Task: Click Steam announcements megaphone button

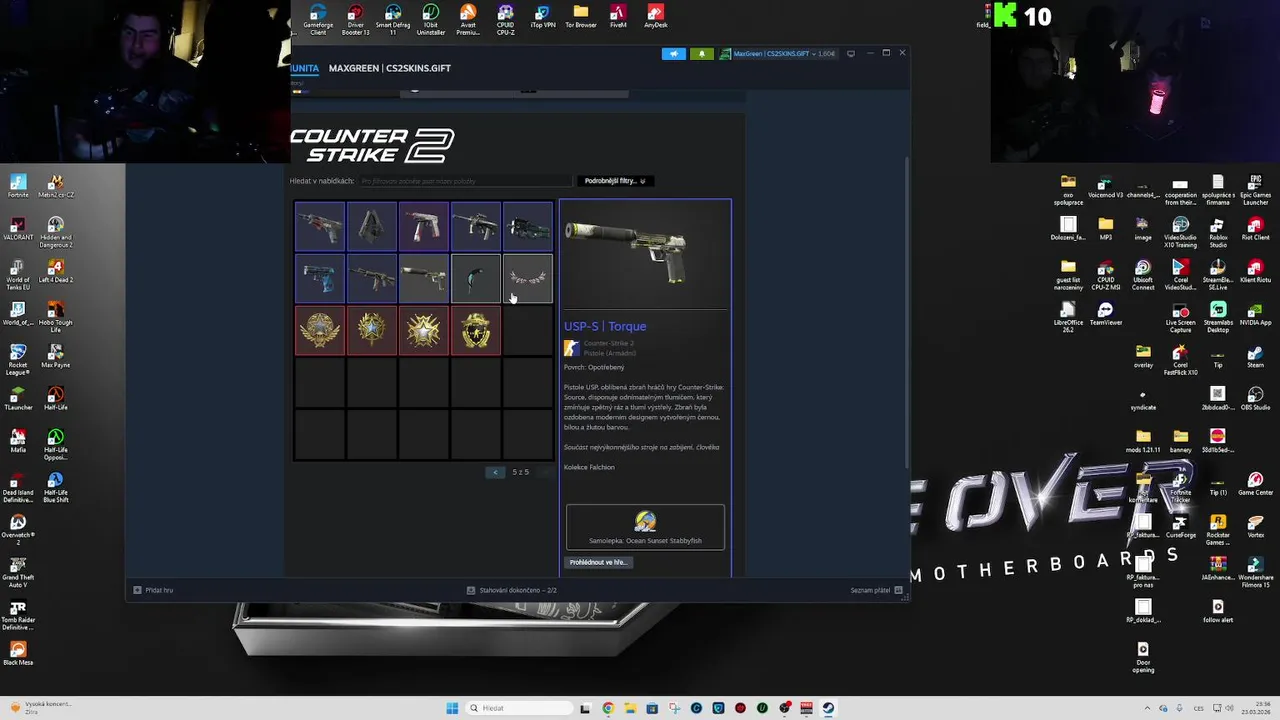Action: tap(674, 53)
